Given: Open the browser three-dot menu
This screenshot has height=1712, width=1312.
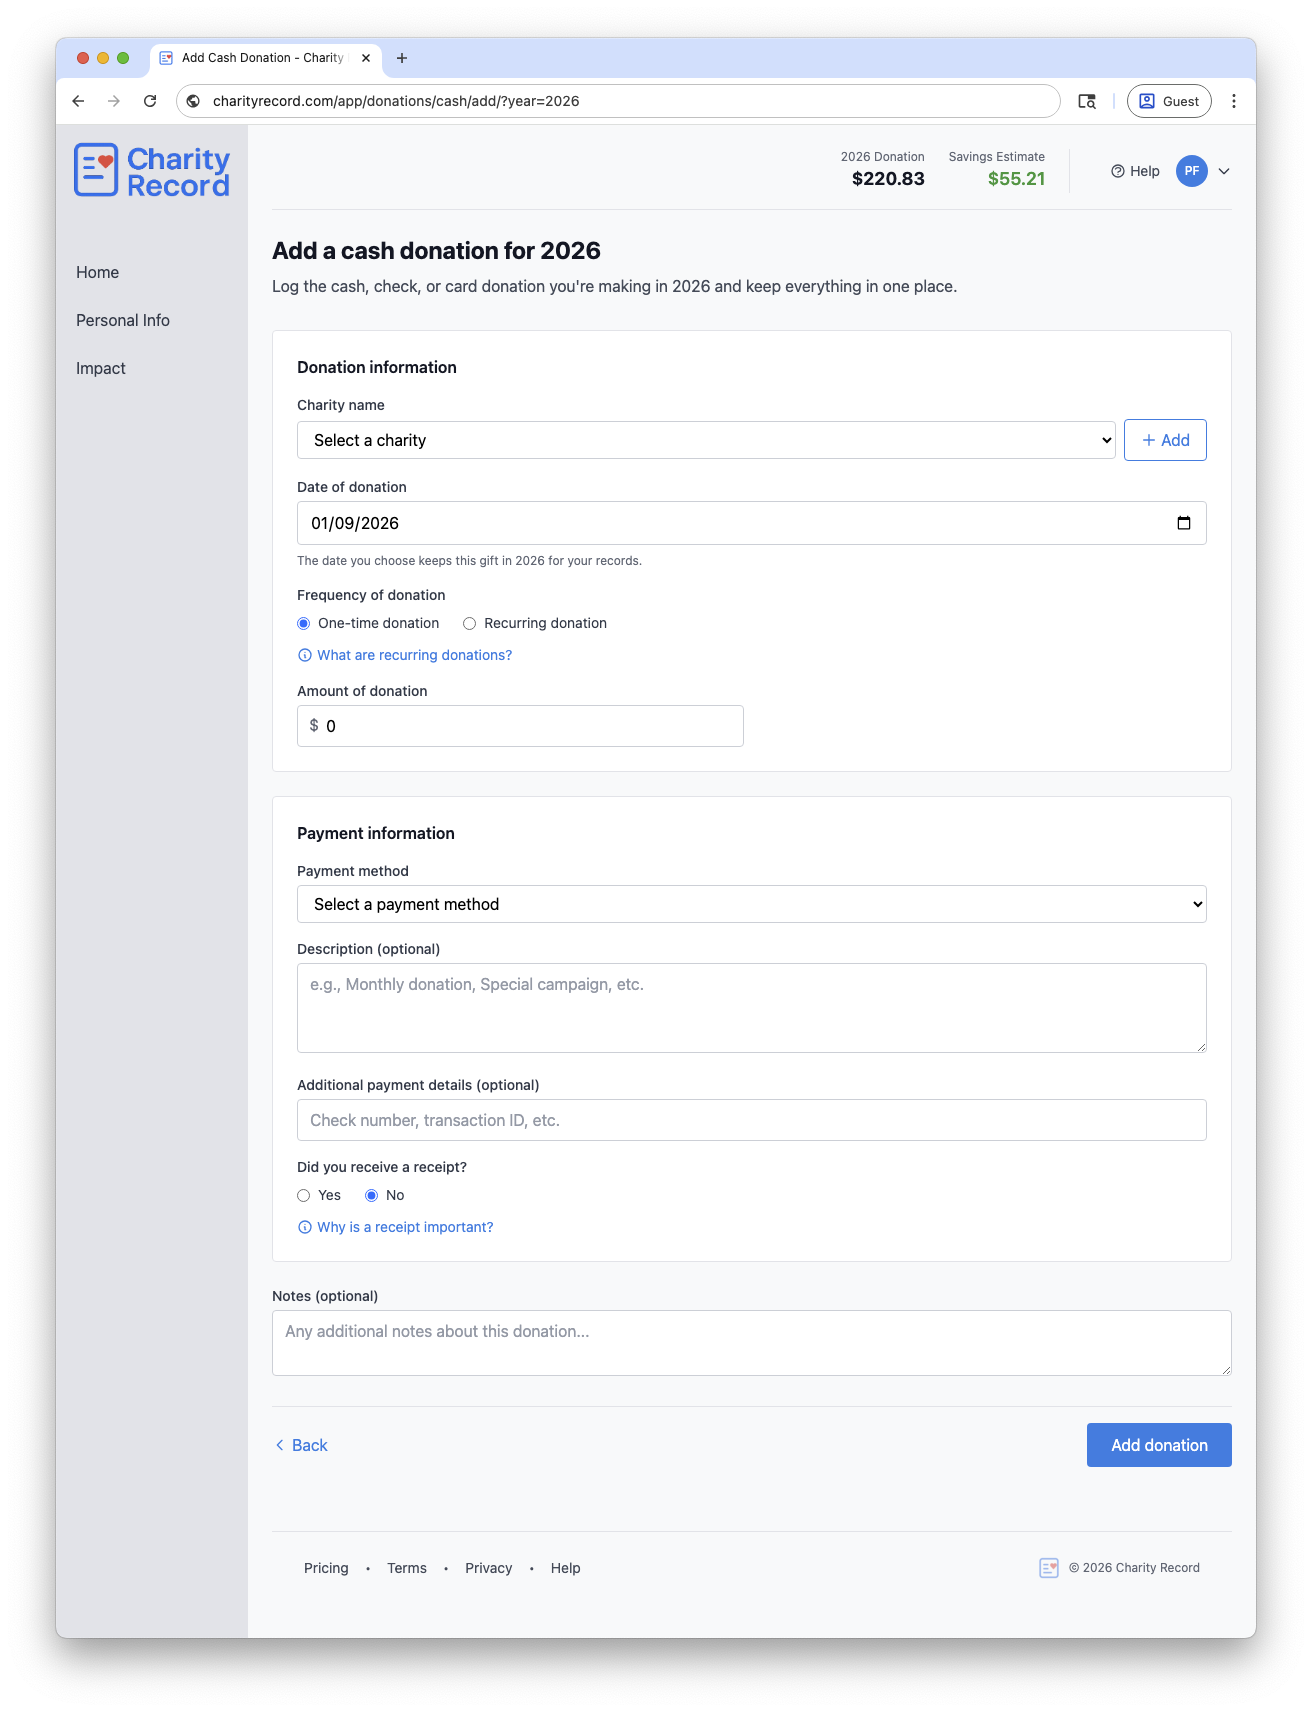Looking at the screenshot, I should (1233, 101).
